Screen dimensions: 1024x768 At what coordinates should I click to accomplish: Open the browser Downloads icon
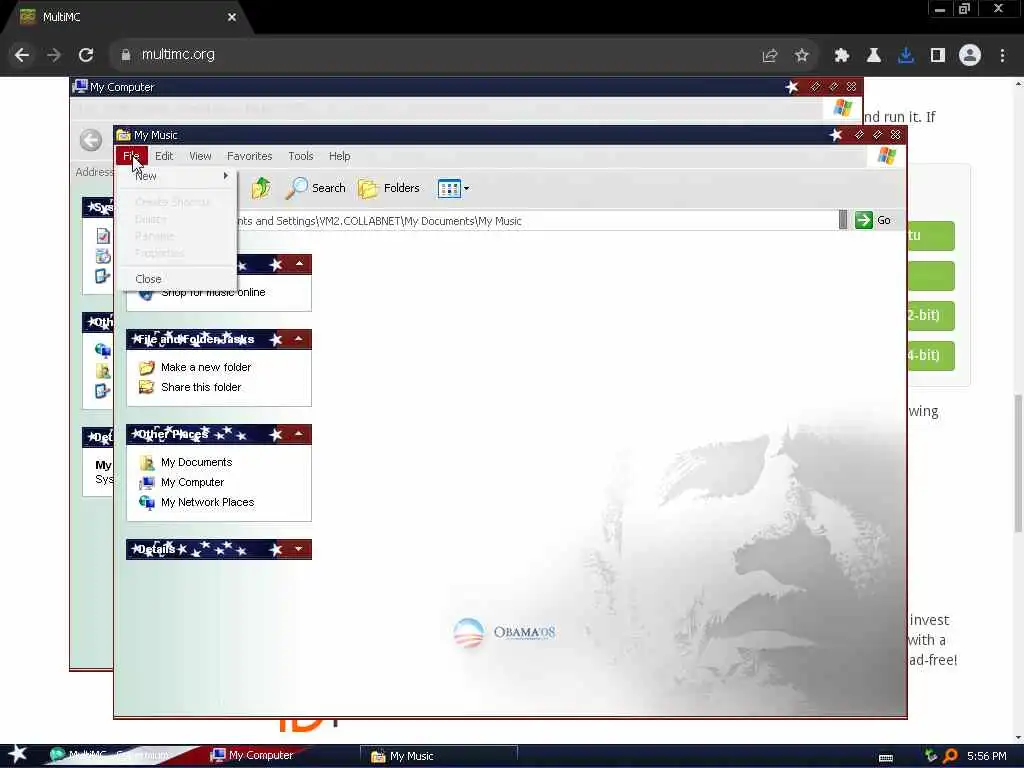click(x=906, y=56)
